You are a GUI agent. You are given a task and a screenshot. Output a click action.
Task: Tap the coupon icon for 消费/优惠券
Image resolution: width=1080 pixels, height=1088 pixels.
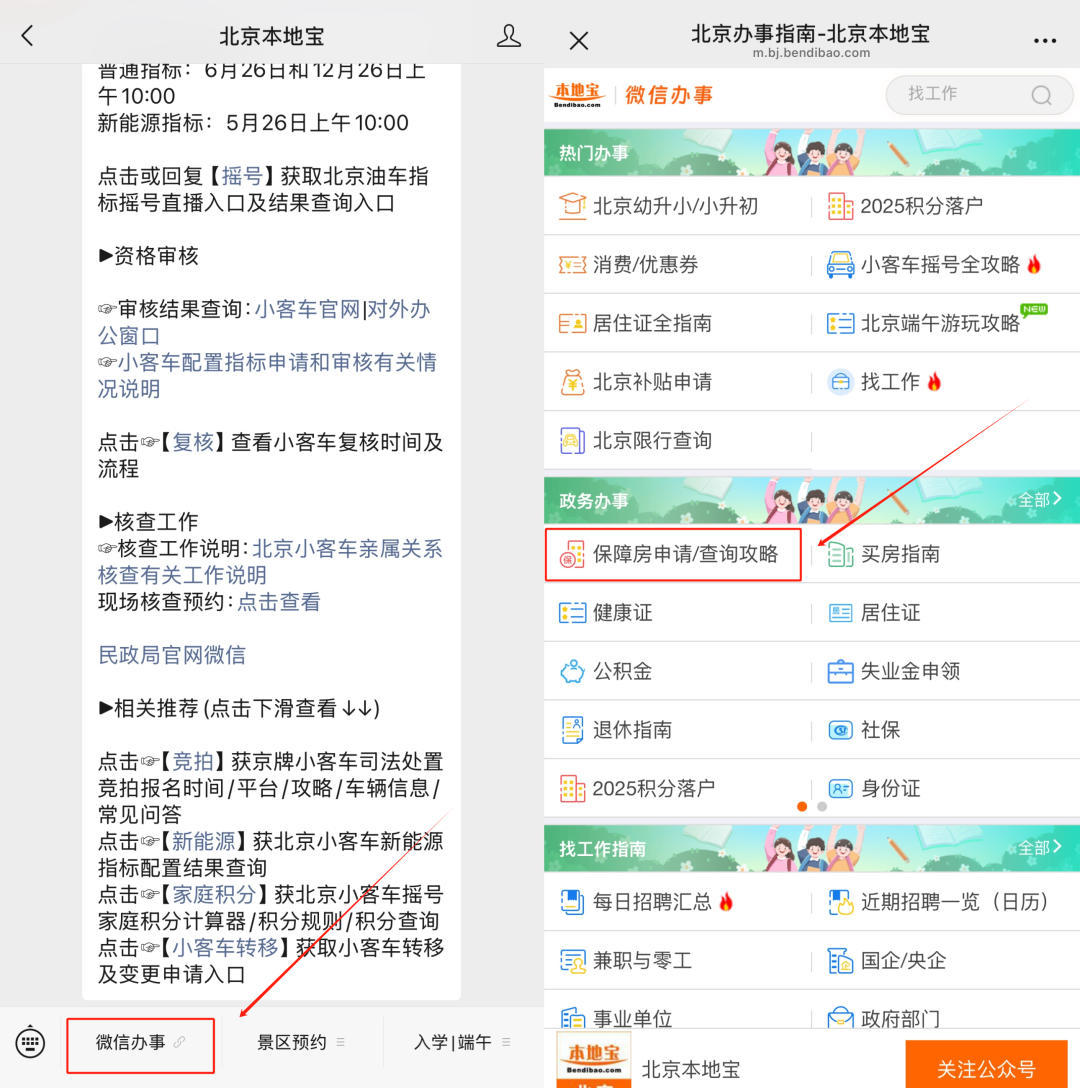tap(572, 264)
